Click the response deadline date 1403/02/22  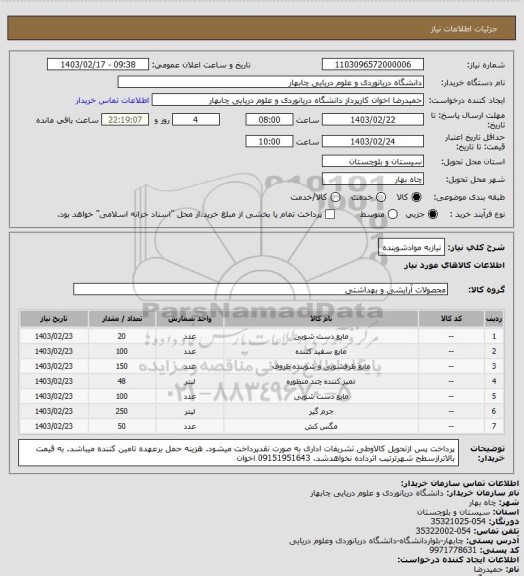coord(373,120)
